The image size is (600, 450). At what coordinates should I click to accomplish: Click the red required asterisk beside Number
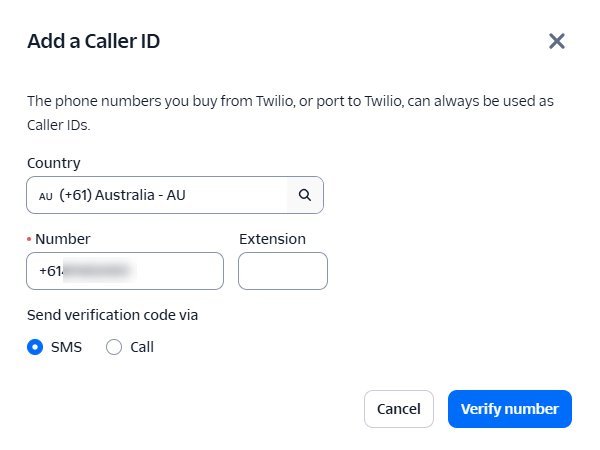click(x=29, y=239)
